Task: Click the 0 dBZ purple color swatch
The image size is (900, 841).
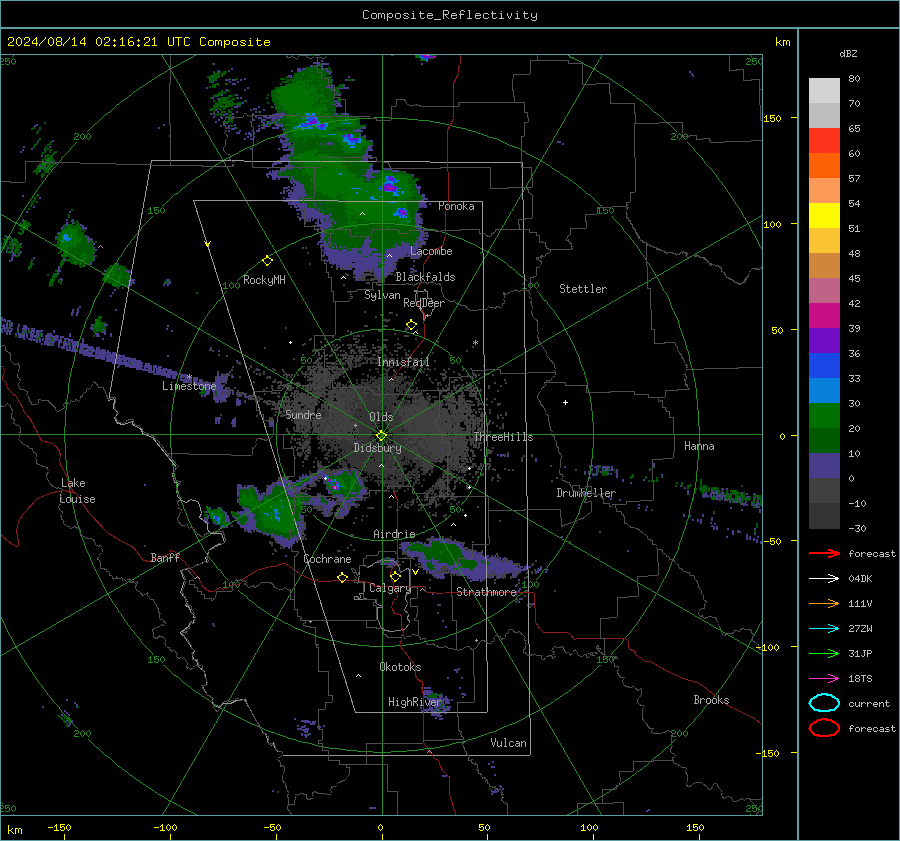Action: [824, 465]
